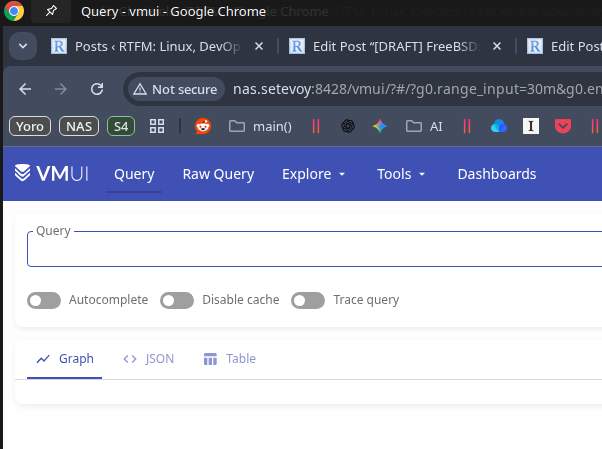
Task: Click the Reddit bookmark icon
Action: point(203,126)
